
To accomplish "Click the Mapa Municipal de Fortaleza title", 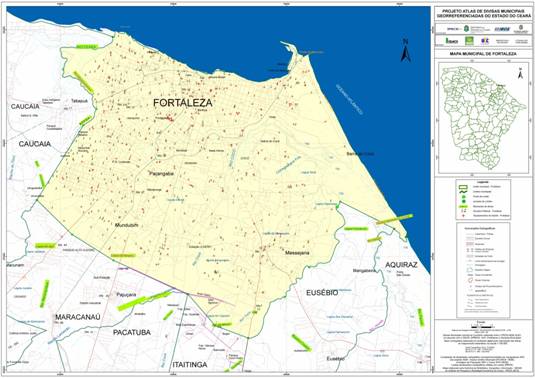I will [x=483, y=54].
